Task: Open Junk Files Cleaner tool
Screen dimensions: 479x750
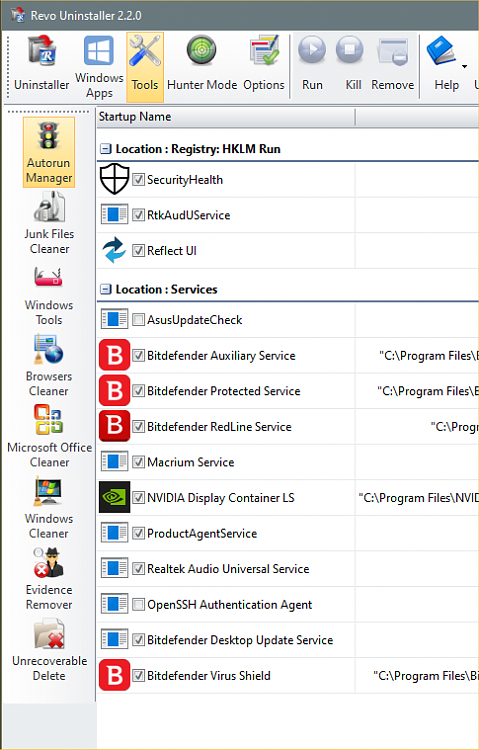Action: point(49,223)
